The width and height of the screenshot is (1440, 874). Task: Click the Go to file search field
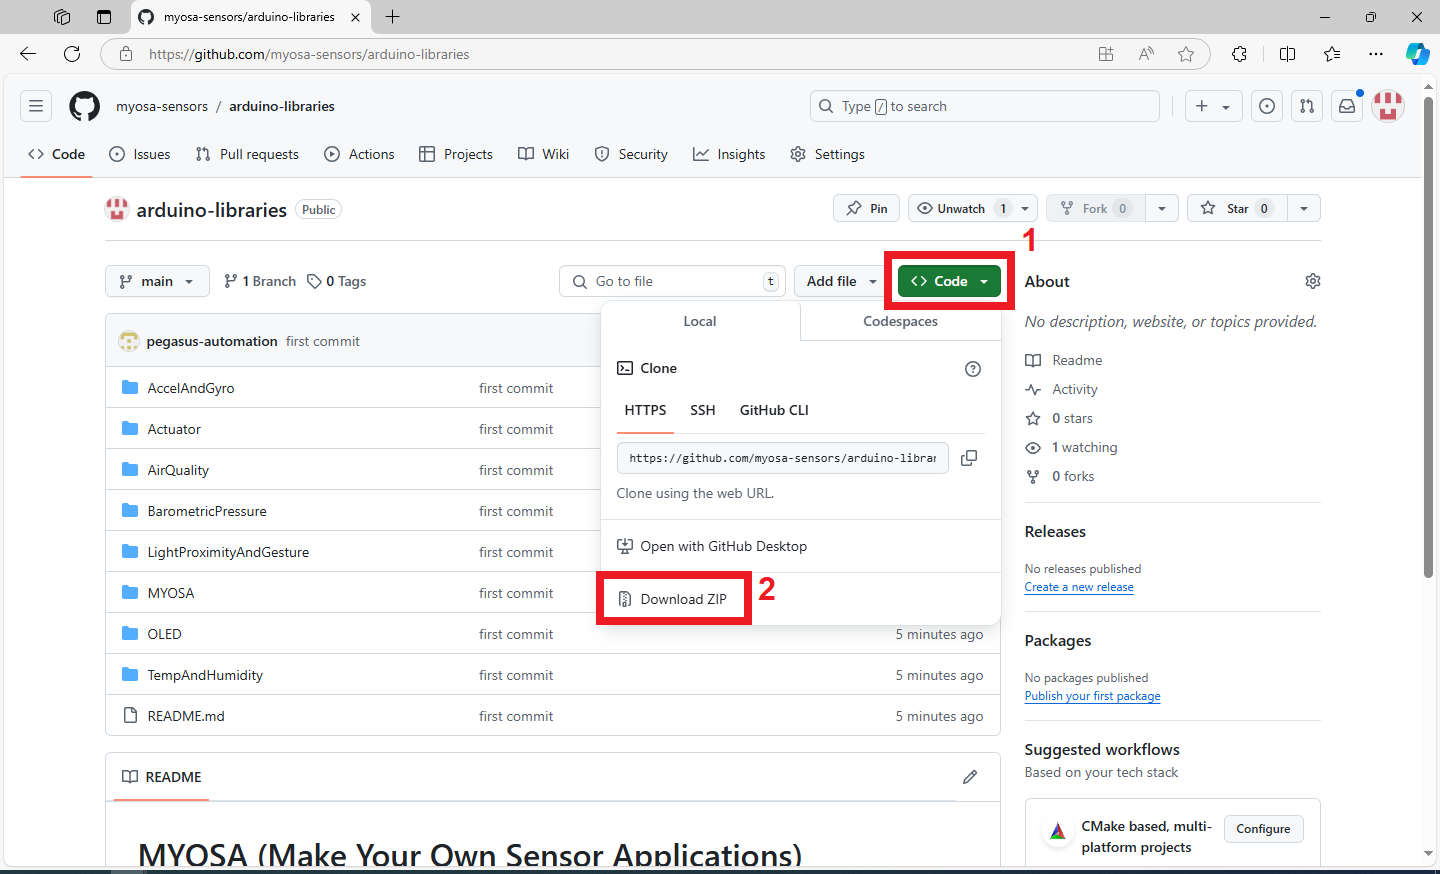click(672, 281)
